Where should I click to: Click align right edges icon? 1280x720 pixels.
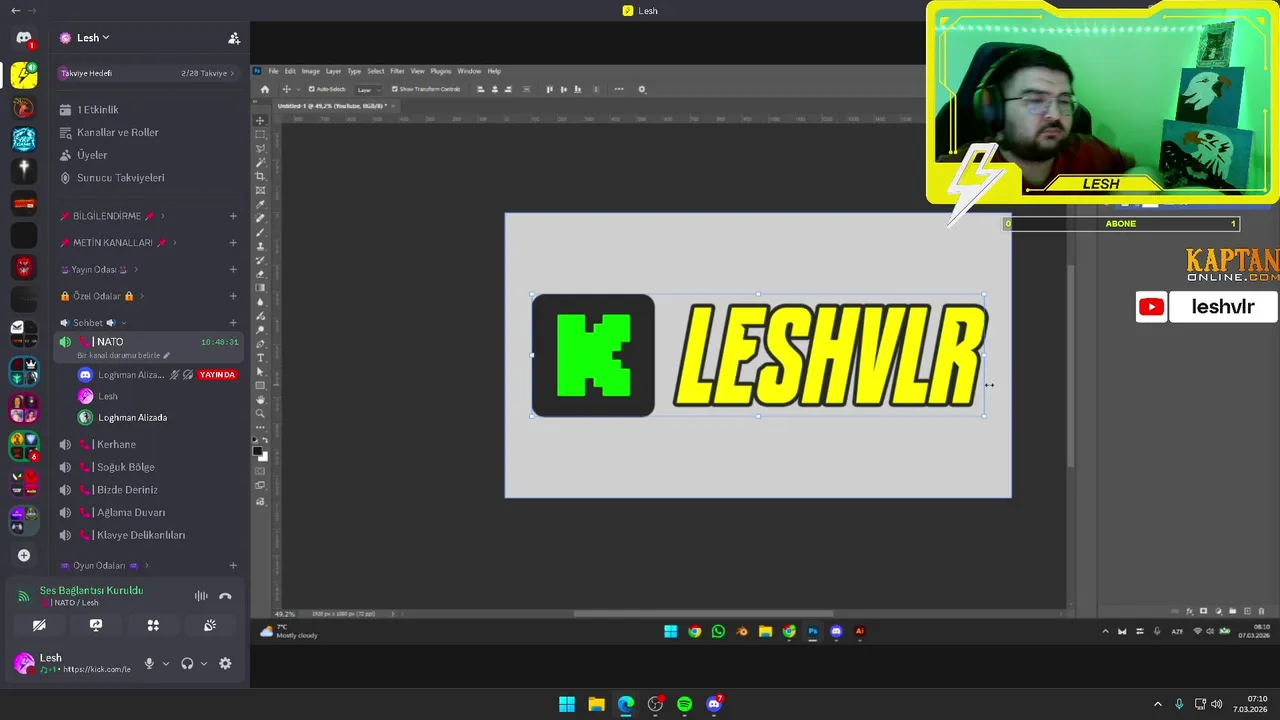pos(508,89)
